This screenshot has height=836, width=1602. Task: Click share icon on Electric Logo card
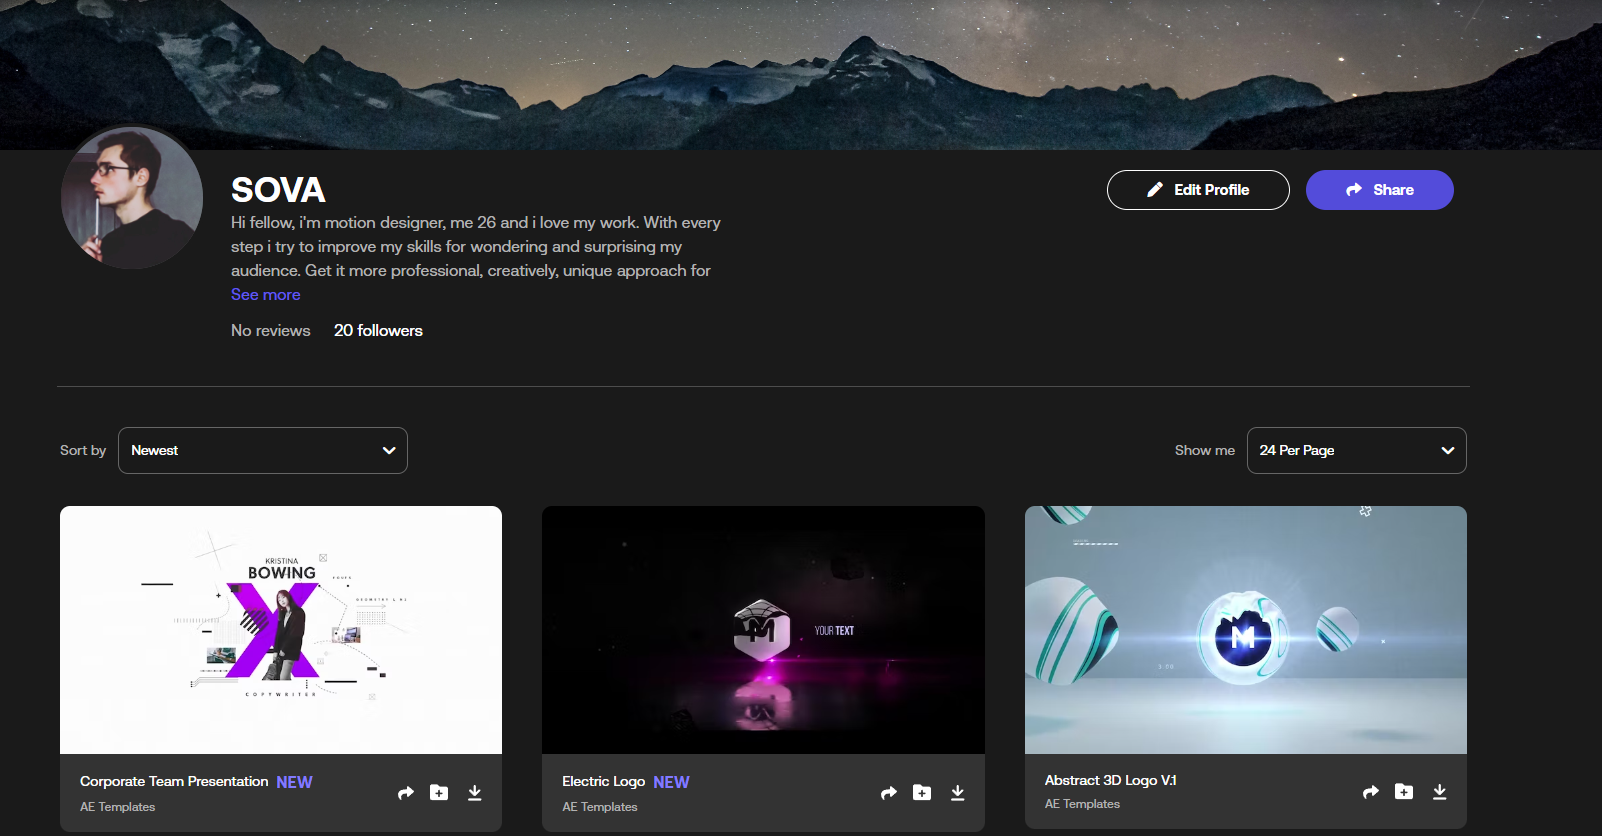(888, 793)
